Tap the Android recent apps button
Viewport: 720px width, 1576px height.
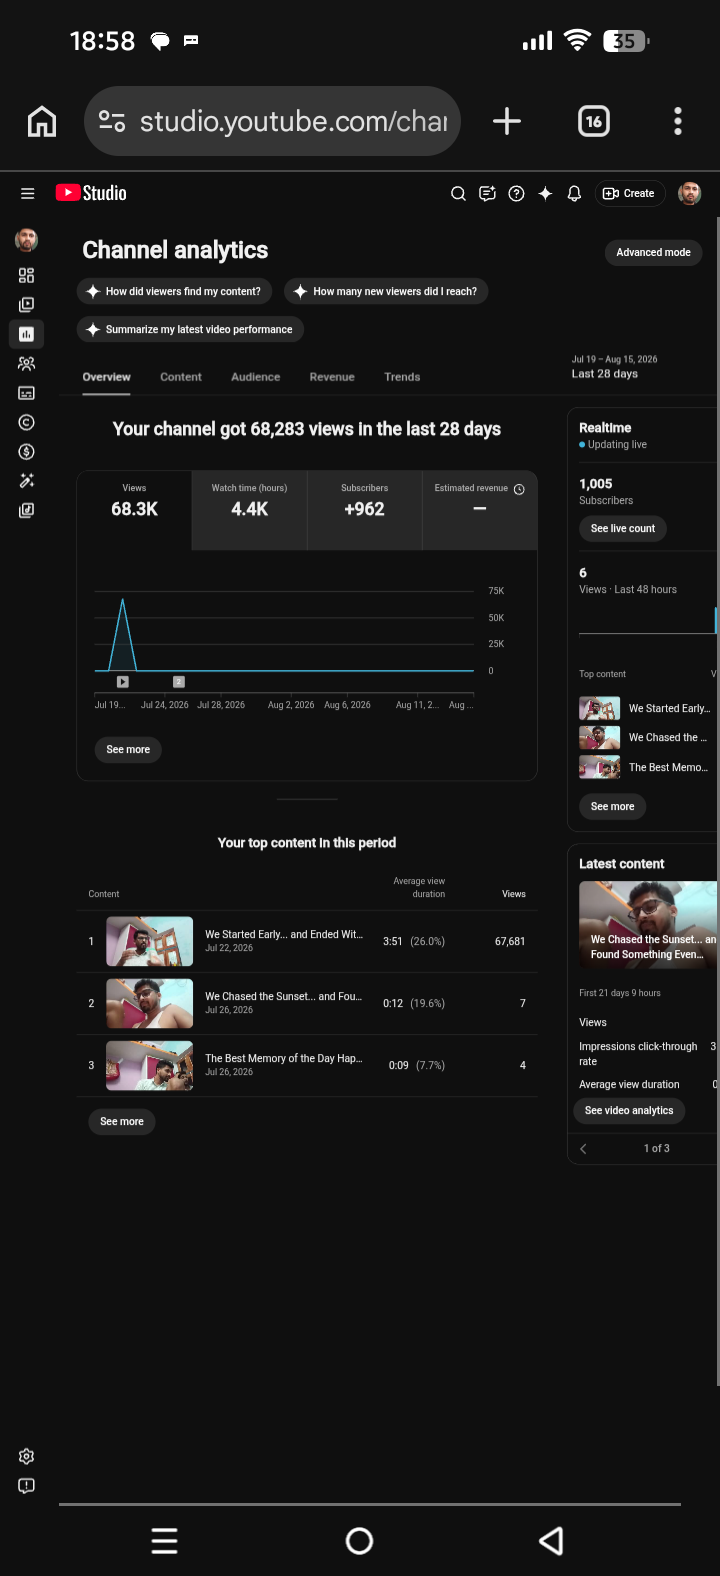pyautogui.click(x=165, y=1541)
